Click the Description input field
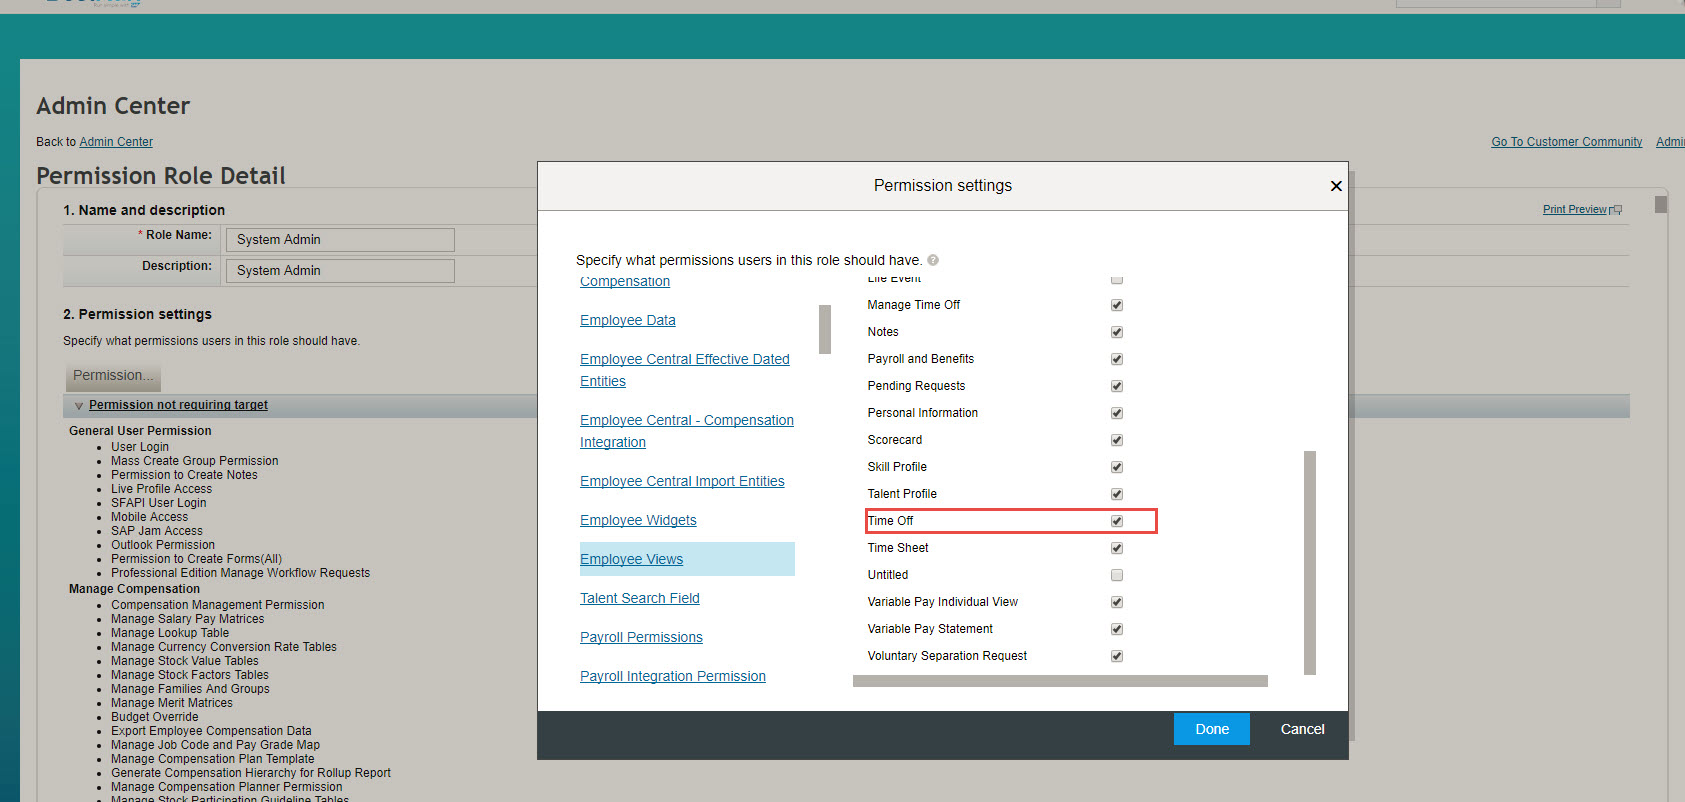 click(x=340, y=271)
